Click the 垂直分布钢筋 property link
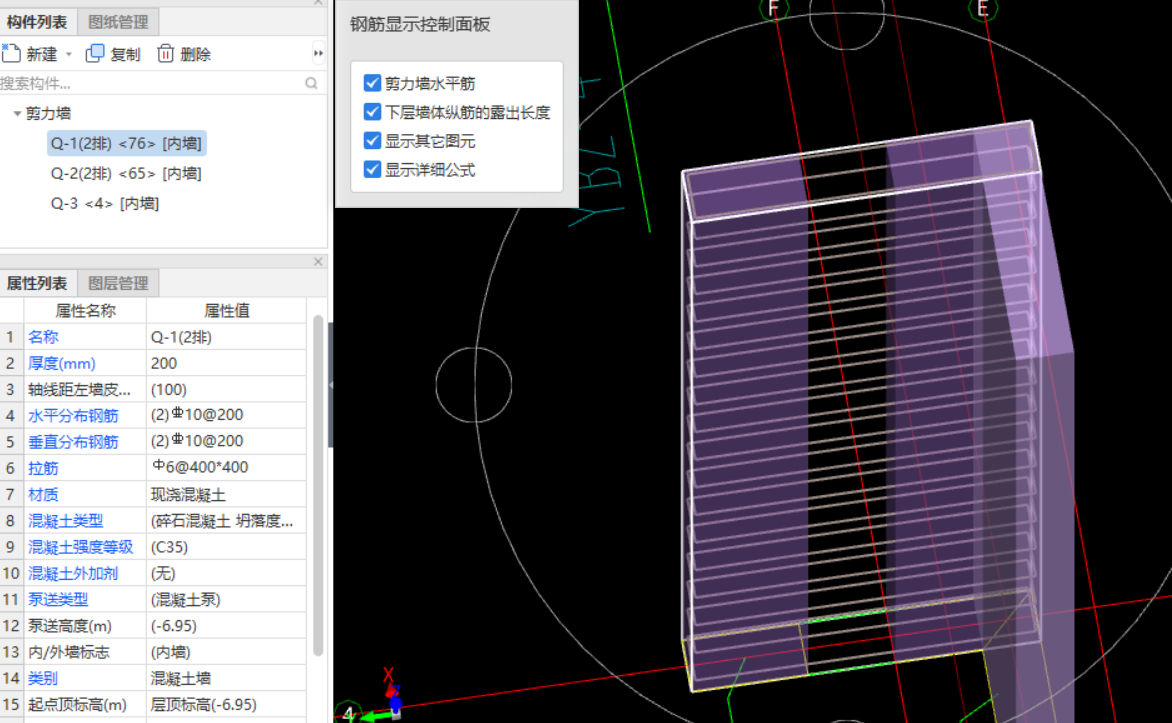 point(73,441)
